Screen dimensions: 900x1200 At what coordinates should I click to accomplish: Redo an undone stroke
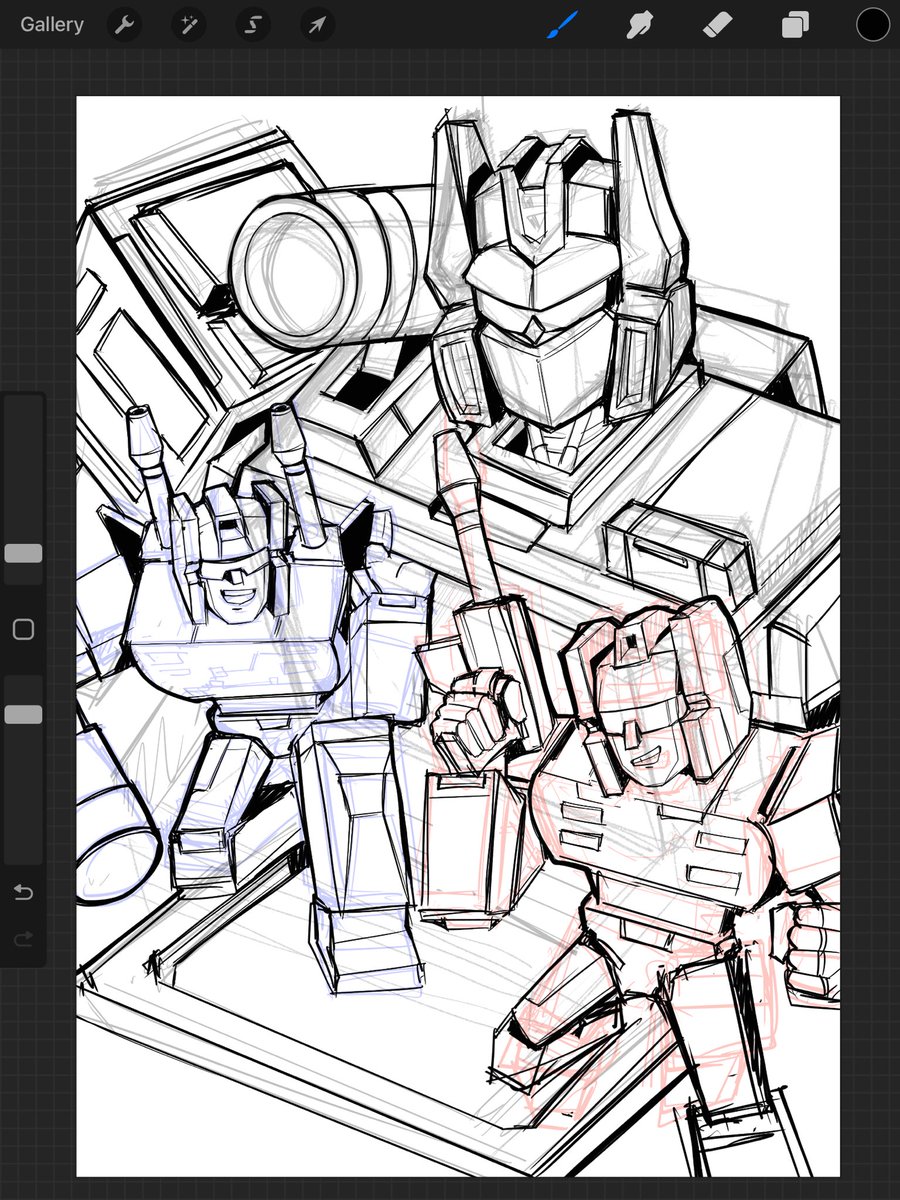click(23, 938)
